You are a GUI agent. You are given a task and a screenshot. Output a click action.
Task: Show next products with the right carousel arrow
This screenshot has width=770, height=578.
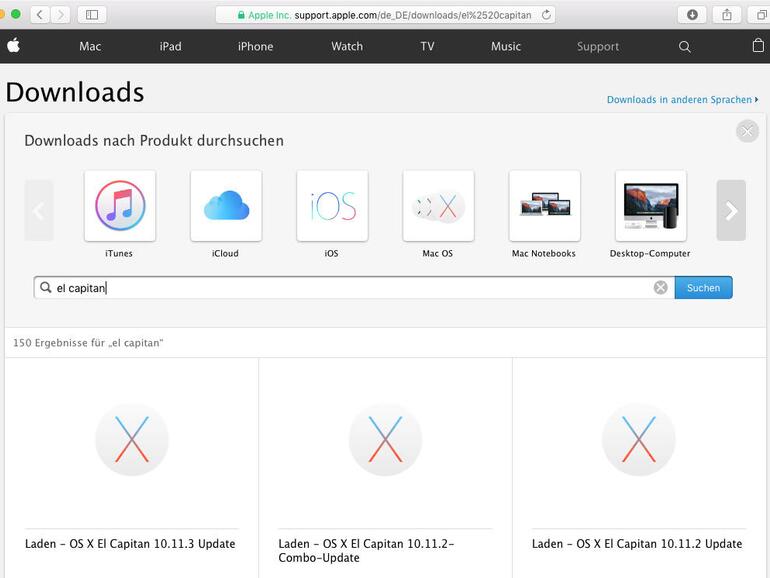point(731,211)
